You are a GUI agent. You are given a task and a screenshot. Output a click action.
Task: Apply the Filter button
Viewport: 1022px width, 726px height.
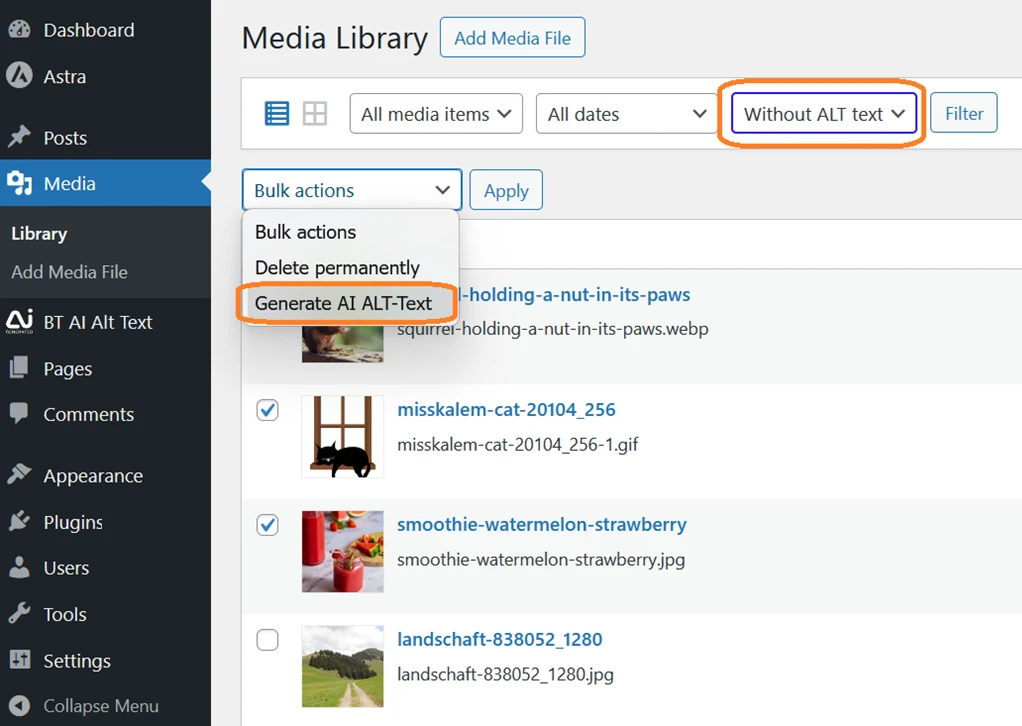tap(963, 113)
